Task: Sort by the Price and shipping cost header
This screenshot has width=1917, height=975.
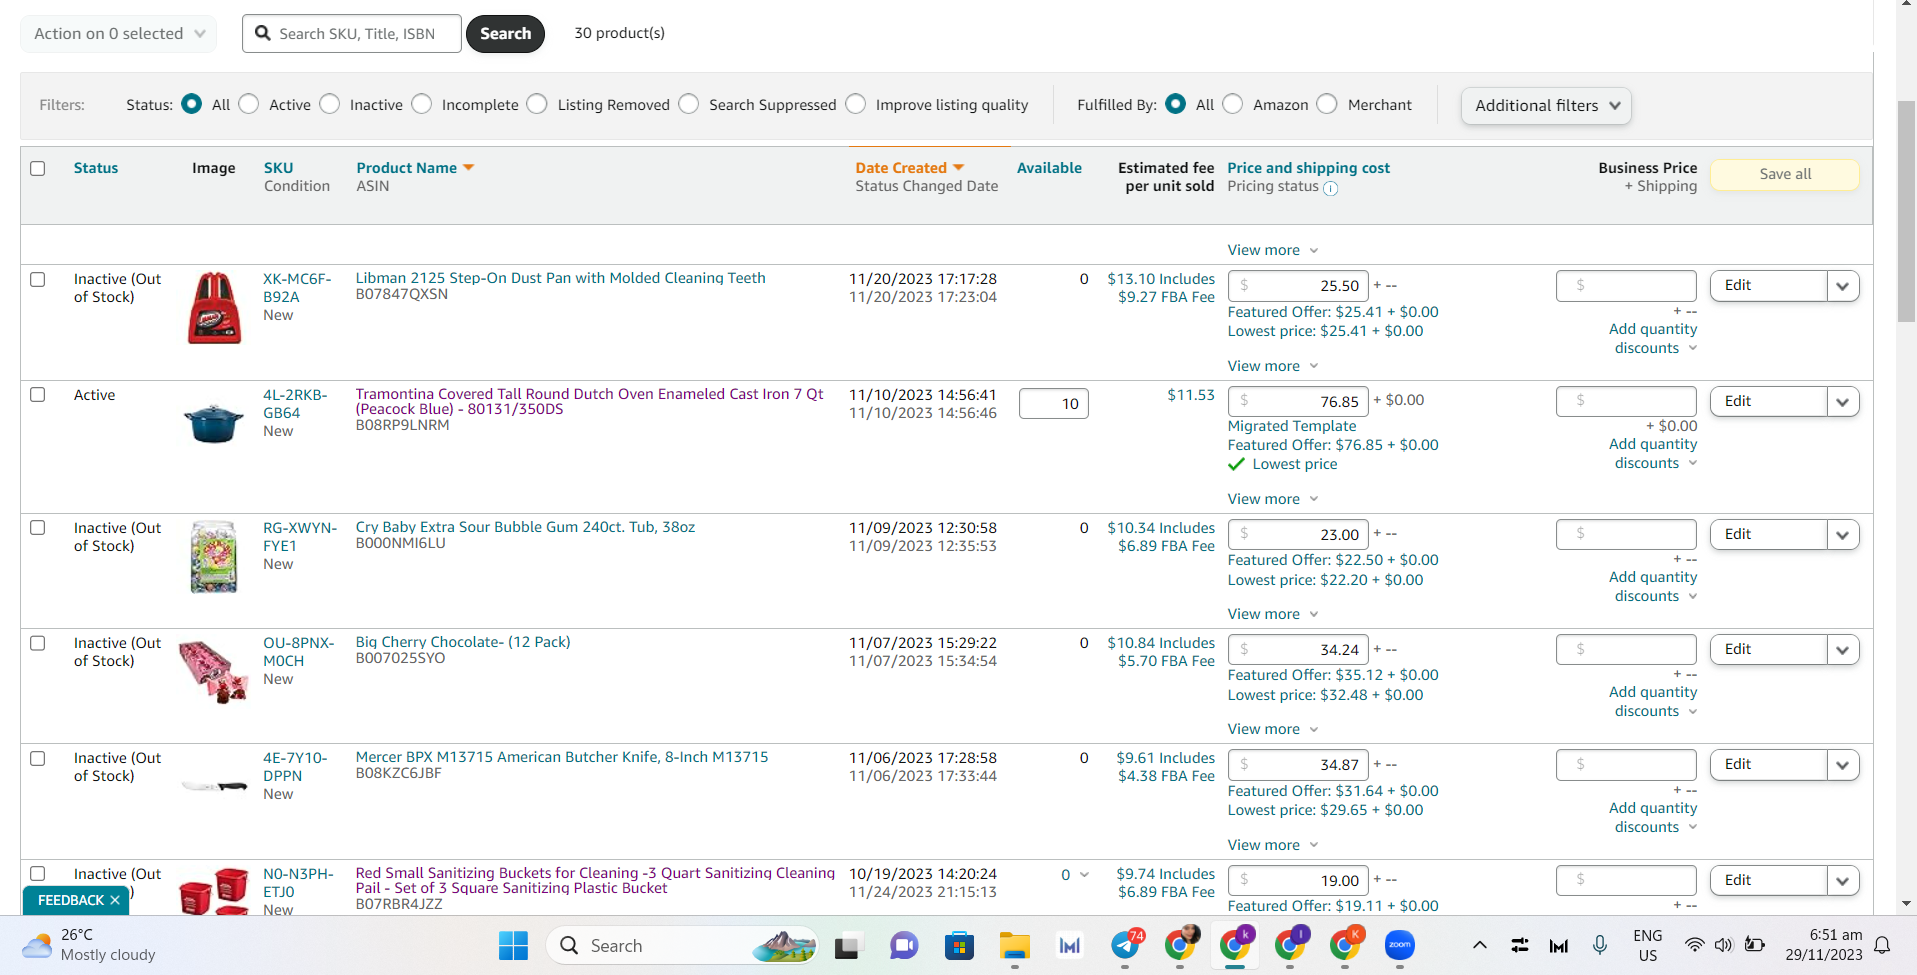Action: 1309,168
